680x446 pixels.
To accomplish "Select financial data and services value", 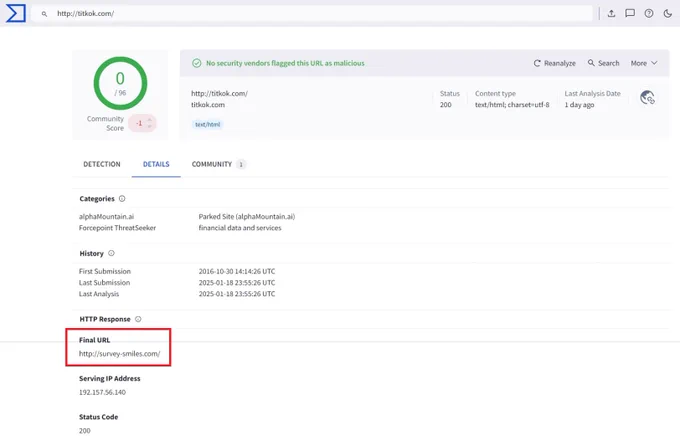I will tap(240, 228).
